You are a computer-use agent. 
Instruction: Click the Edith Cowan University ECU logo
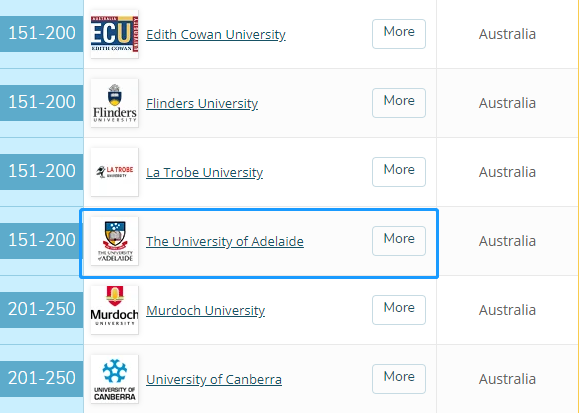114,34
